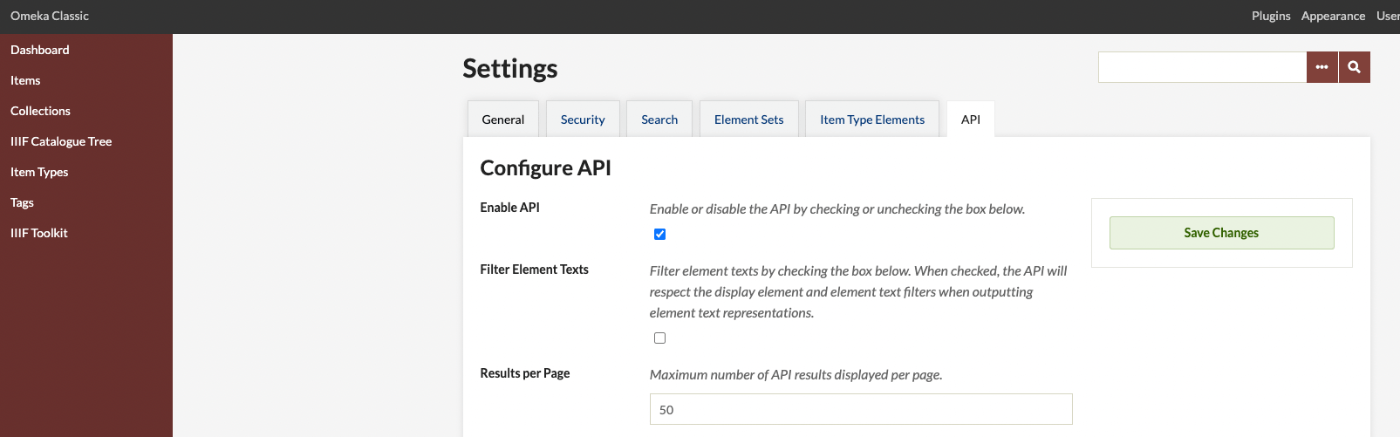Go to Item Type Elements tab
This screenshot has height=437, width=1400.
click(x=872, y=119)
